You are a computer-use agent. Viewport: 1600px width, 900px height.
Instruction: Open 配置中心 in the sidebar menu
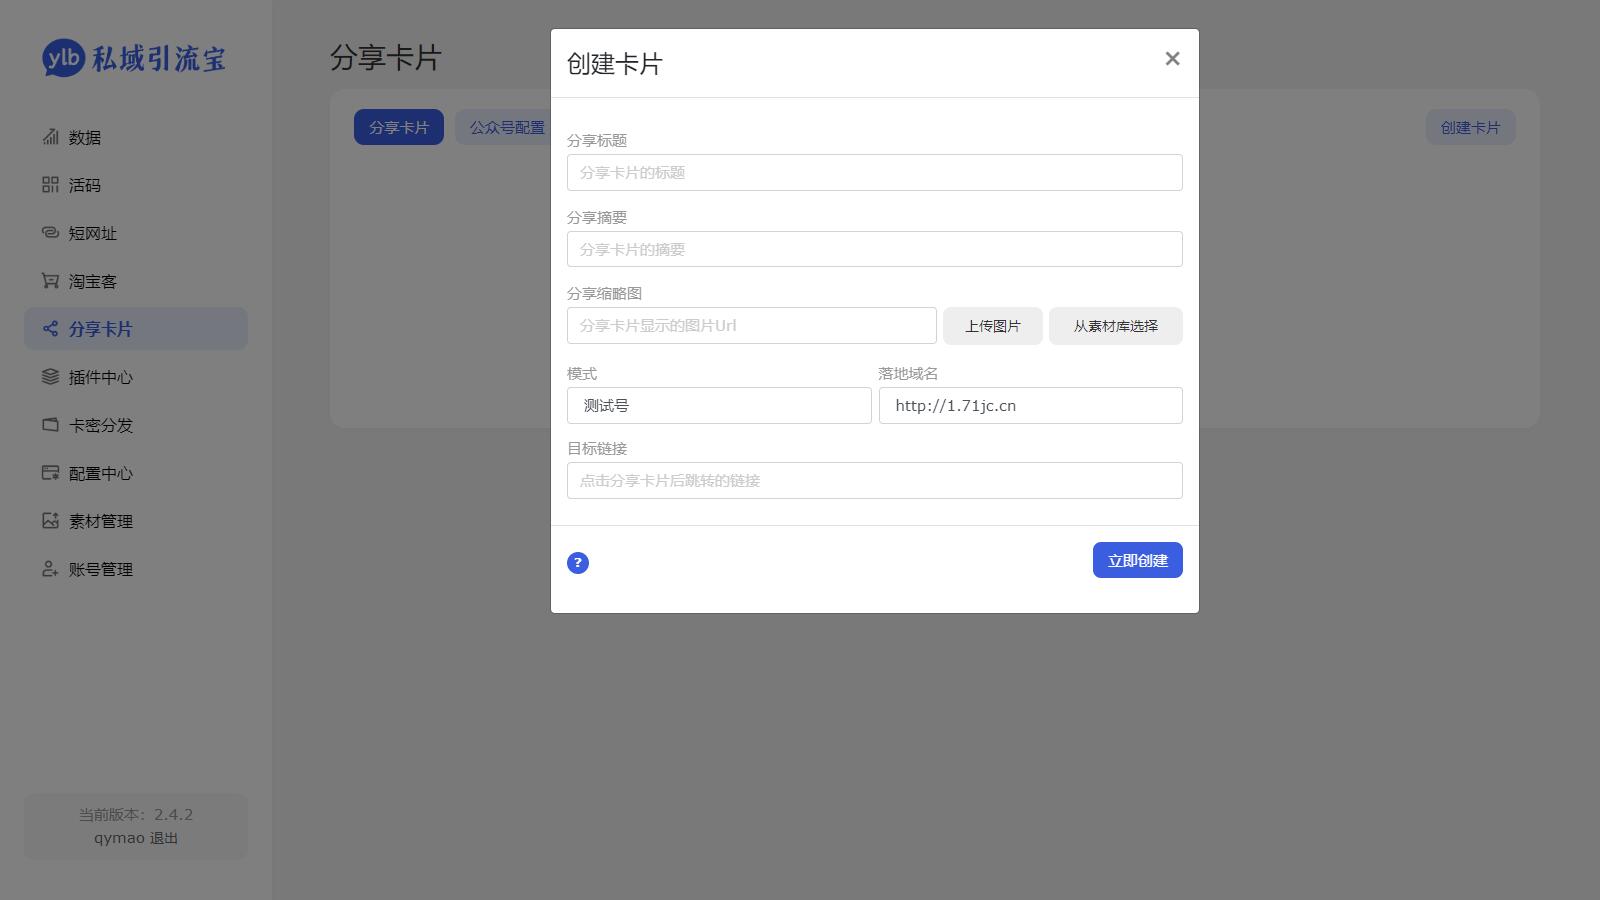click(100, 473)
